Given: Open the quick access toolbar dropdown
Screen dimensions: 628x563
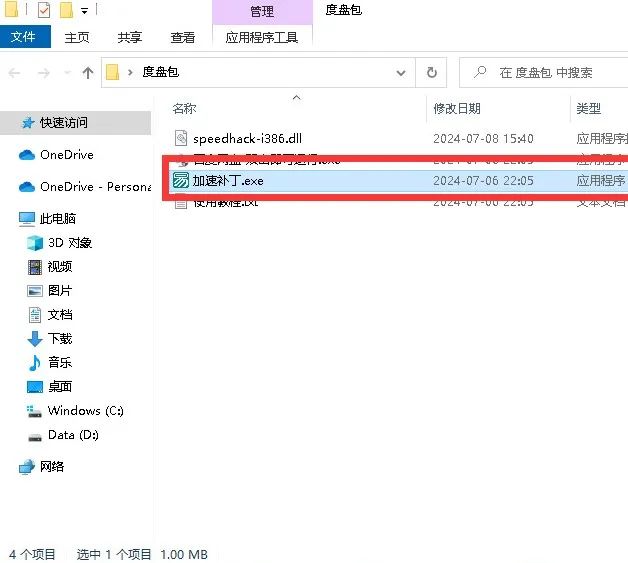Looking at the screenshot, I should click(x=85, y=11).
